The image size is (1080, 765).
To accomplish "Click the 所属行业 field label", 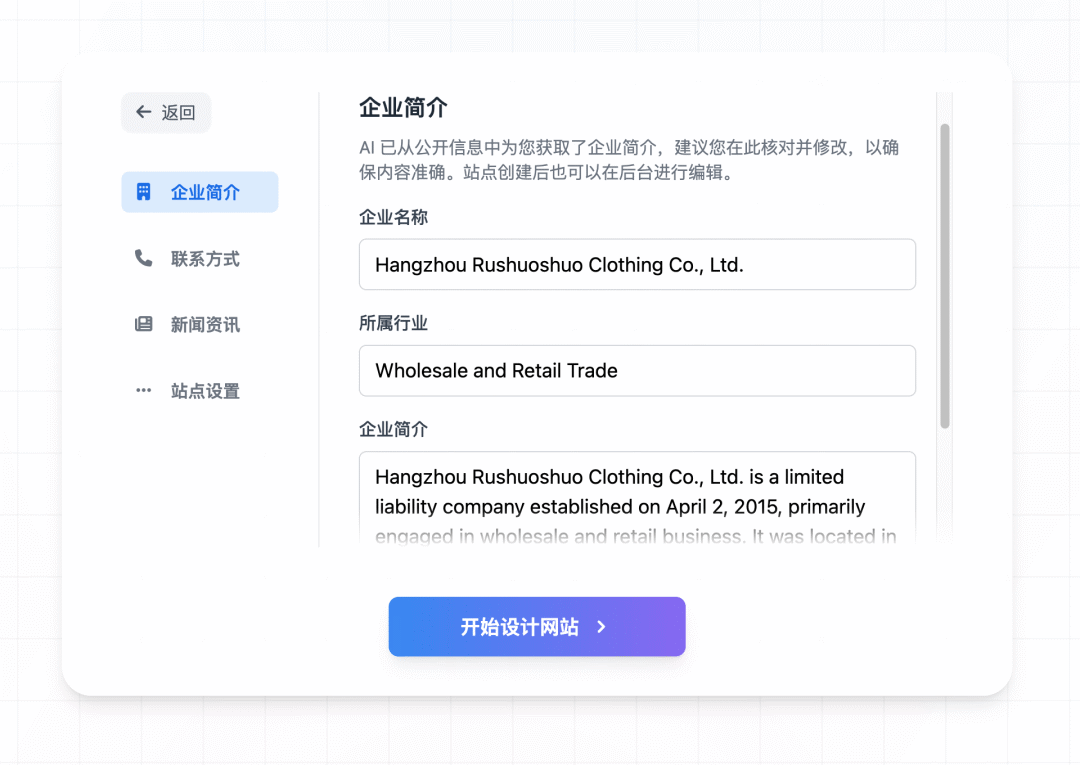I will click(393, 323).
